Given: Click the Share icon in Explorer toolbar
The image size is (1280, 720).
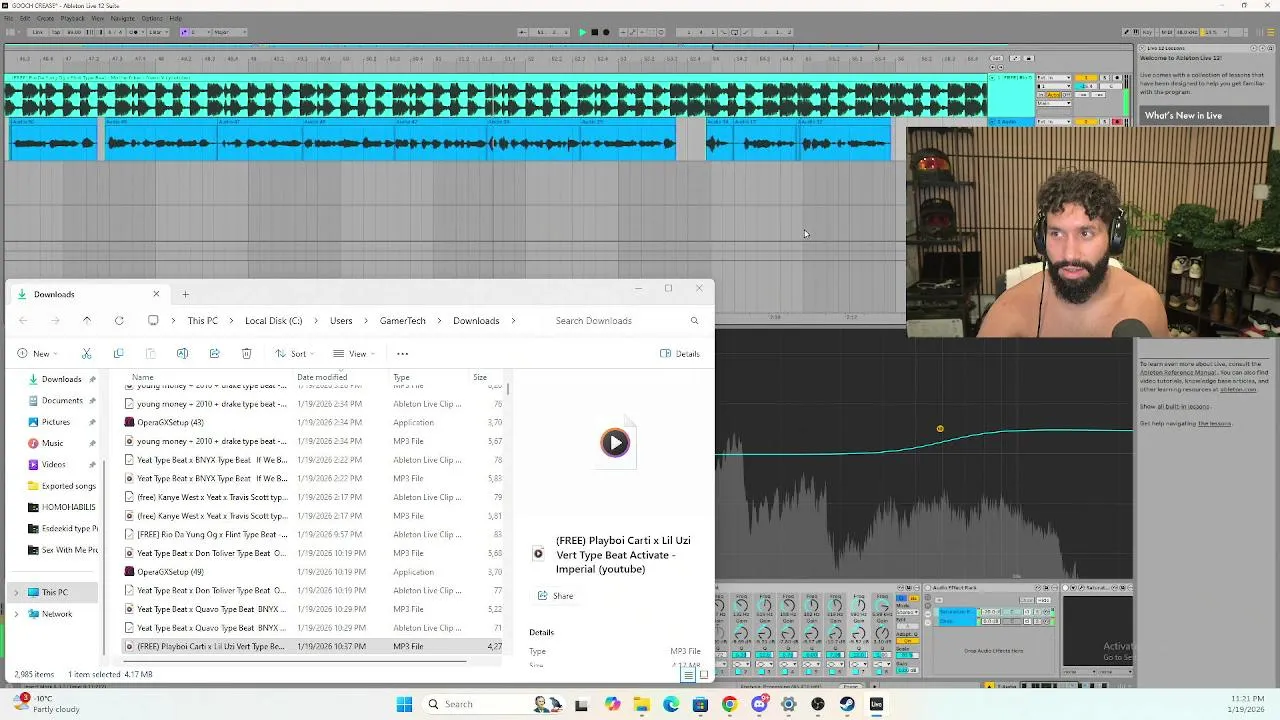Looking at the screenshot, I should click(214, 353).
